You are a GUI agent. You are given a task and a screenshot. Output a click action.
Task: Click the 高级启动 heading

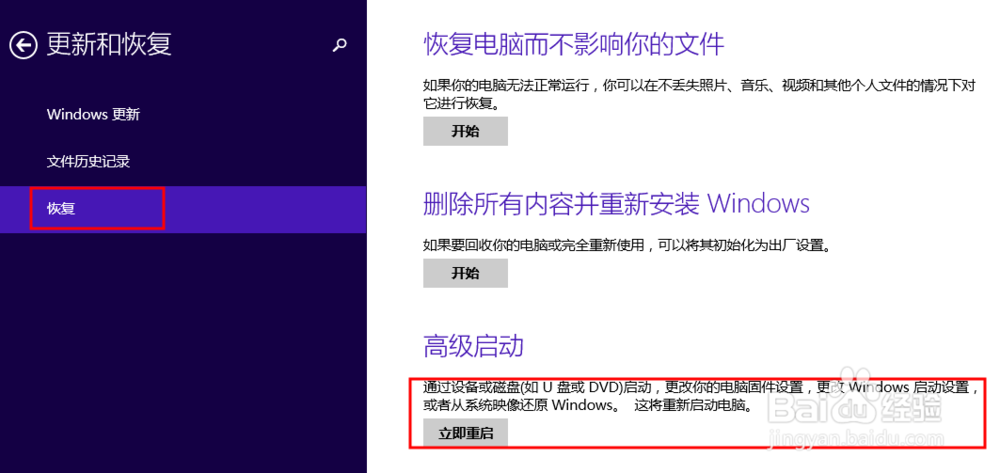(x=473, y=346)
